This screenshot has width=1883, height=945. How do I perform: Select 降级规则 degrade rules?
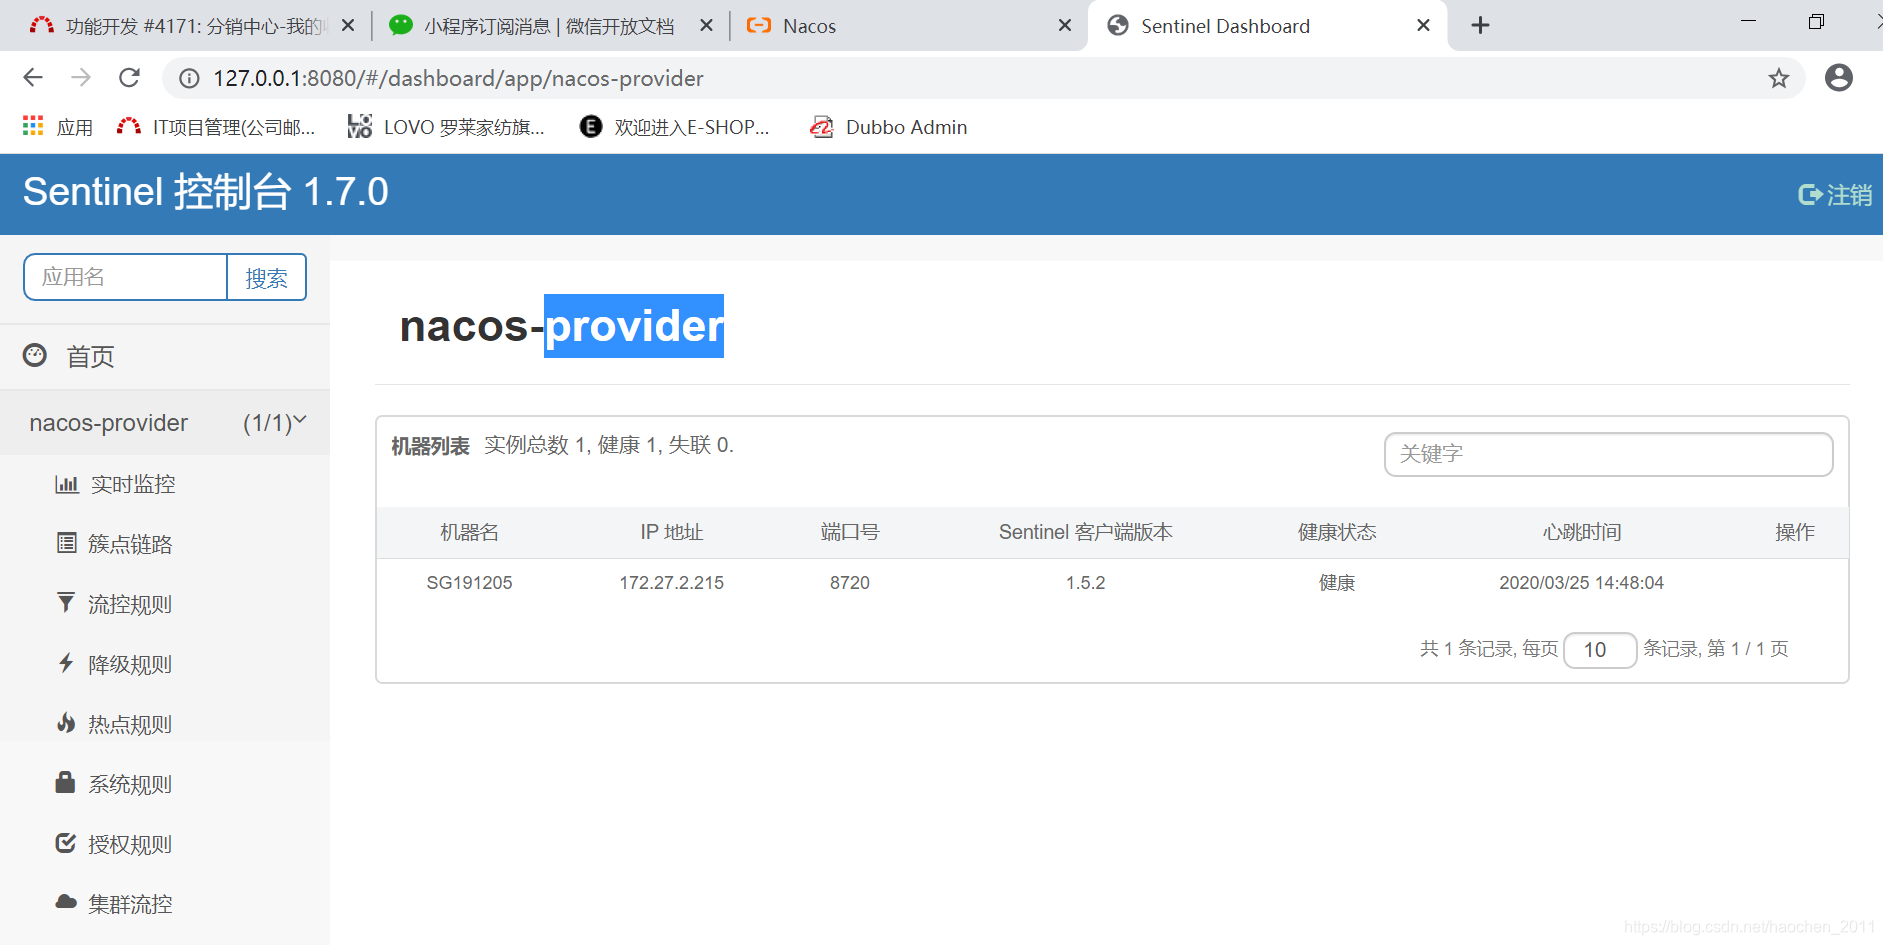tap(129, 663)
